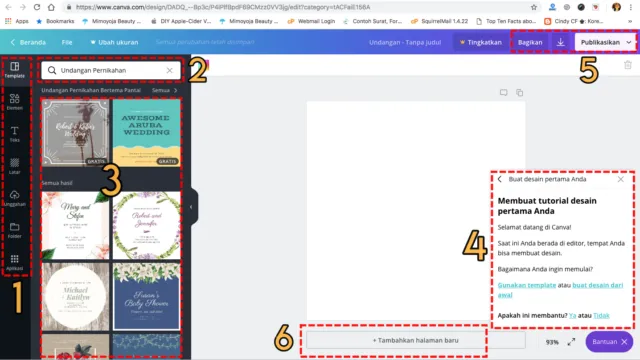Click the trash delete icon
640x360 pixels.
click(x=628, y=65)
